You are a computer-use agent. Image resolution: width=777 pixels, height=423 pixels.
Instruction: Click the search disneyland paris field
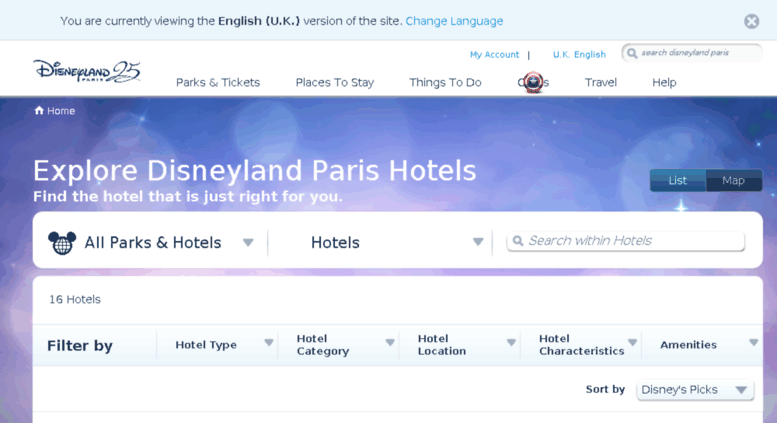pos(692,53)
